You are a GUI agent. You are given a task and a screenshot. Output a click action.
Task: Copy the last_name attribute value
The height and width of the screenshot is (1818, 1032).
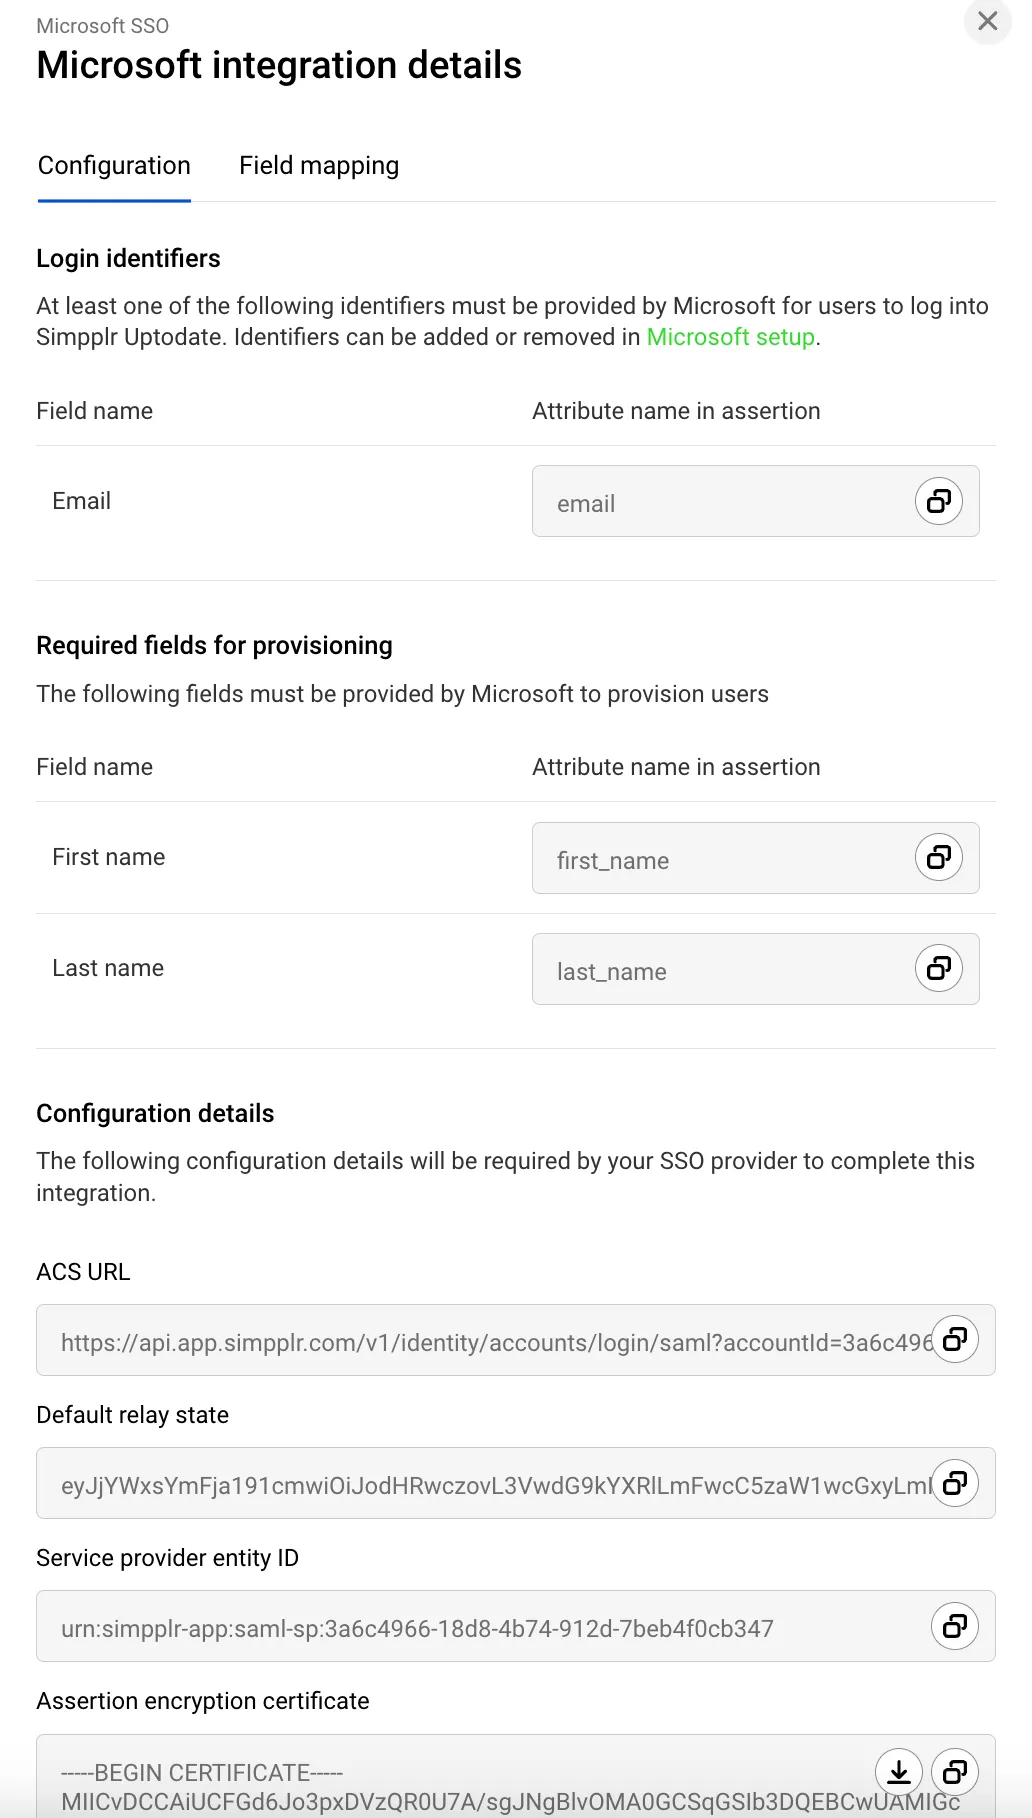[x=939, y=968]
